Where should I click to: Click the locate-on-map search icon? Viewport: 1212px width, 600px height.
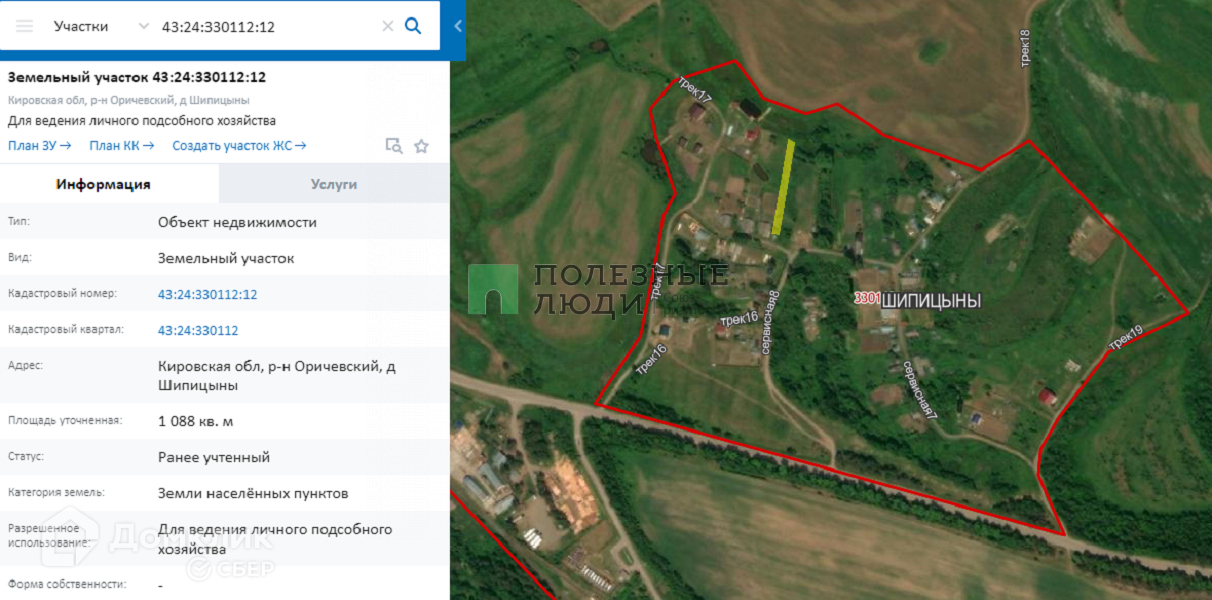coord(394,146)
